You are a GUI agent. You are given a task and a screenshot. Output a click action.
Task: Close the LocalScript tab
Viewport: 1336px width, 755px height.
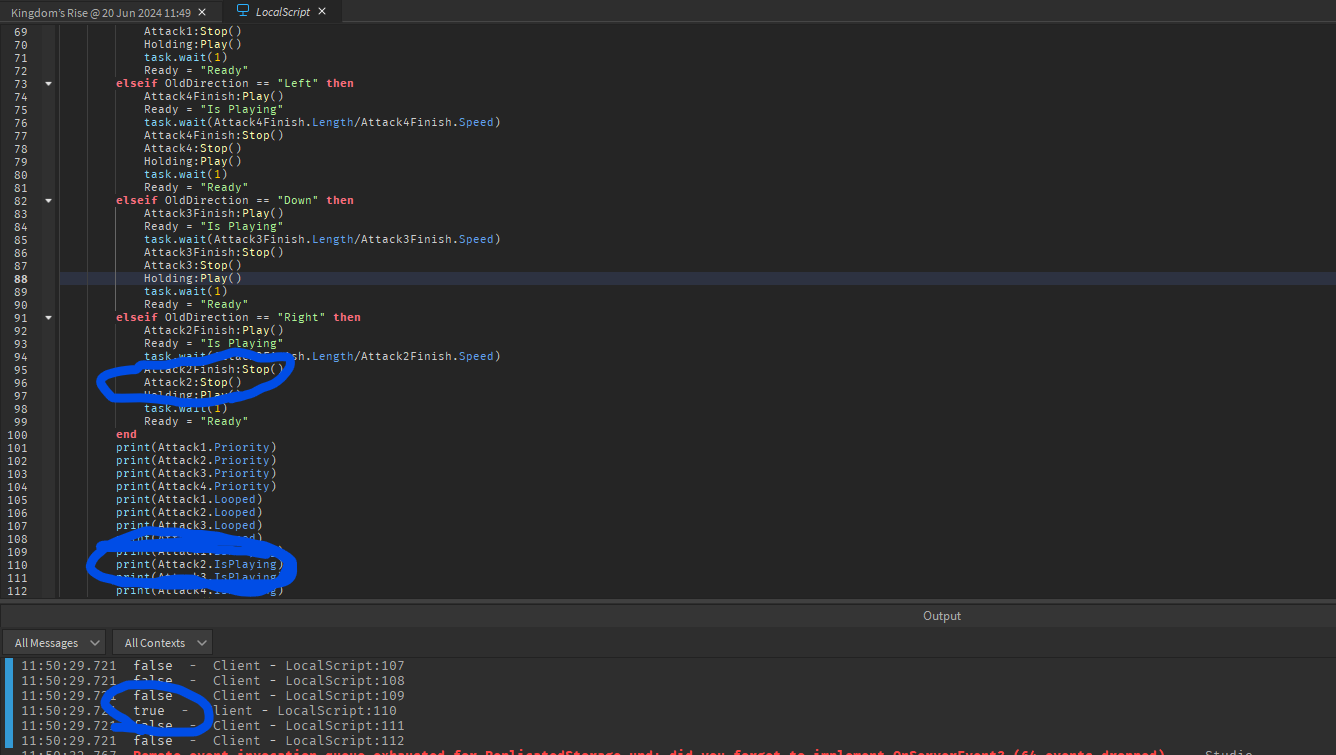click(x=320, y=11)
